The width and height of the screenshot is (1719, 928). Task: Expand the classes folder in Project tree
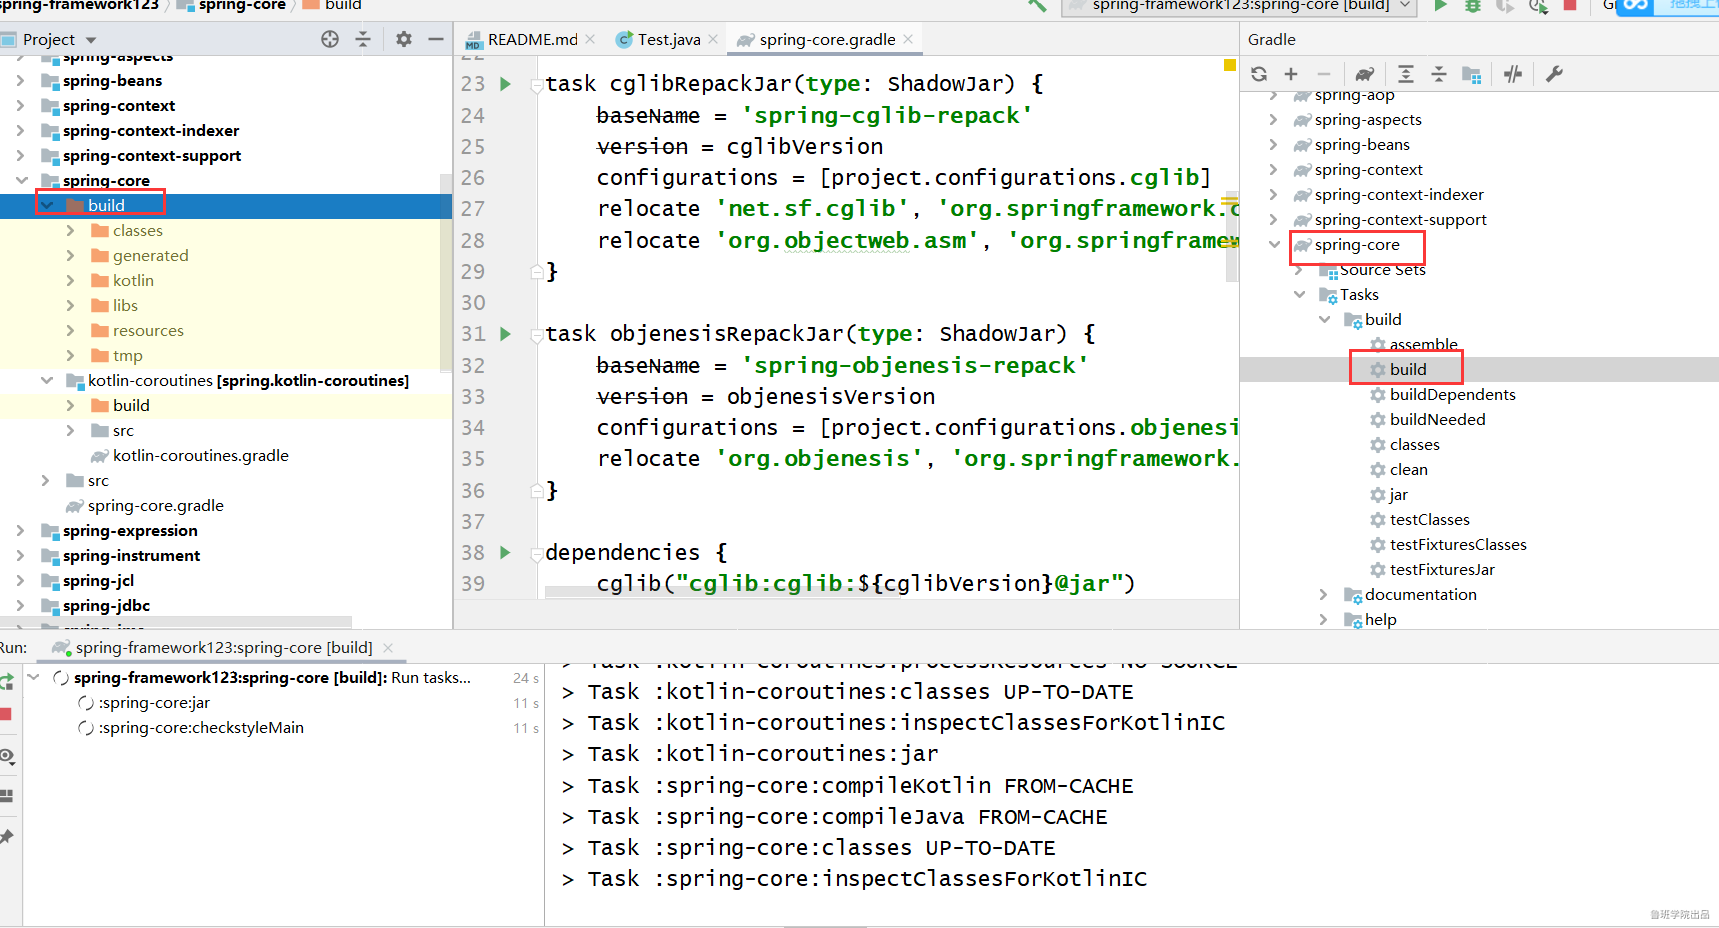click(x=71, y=231)
